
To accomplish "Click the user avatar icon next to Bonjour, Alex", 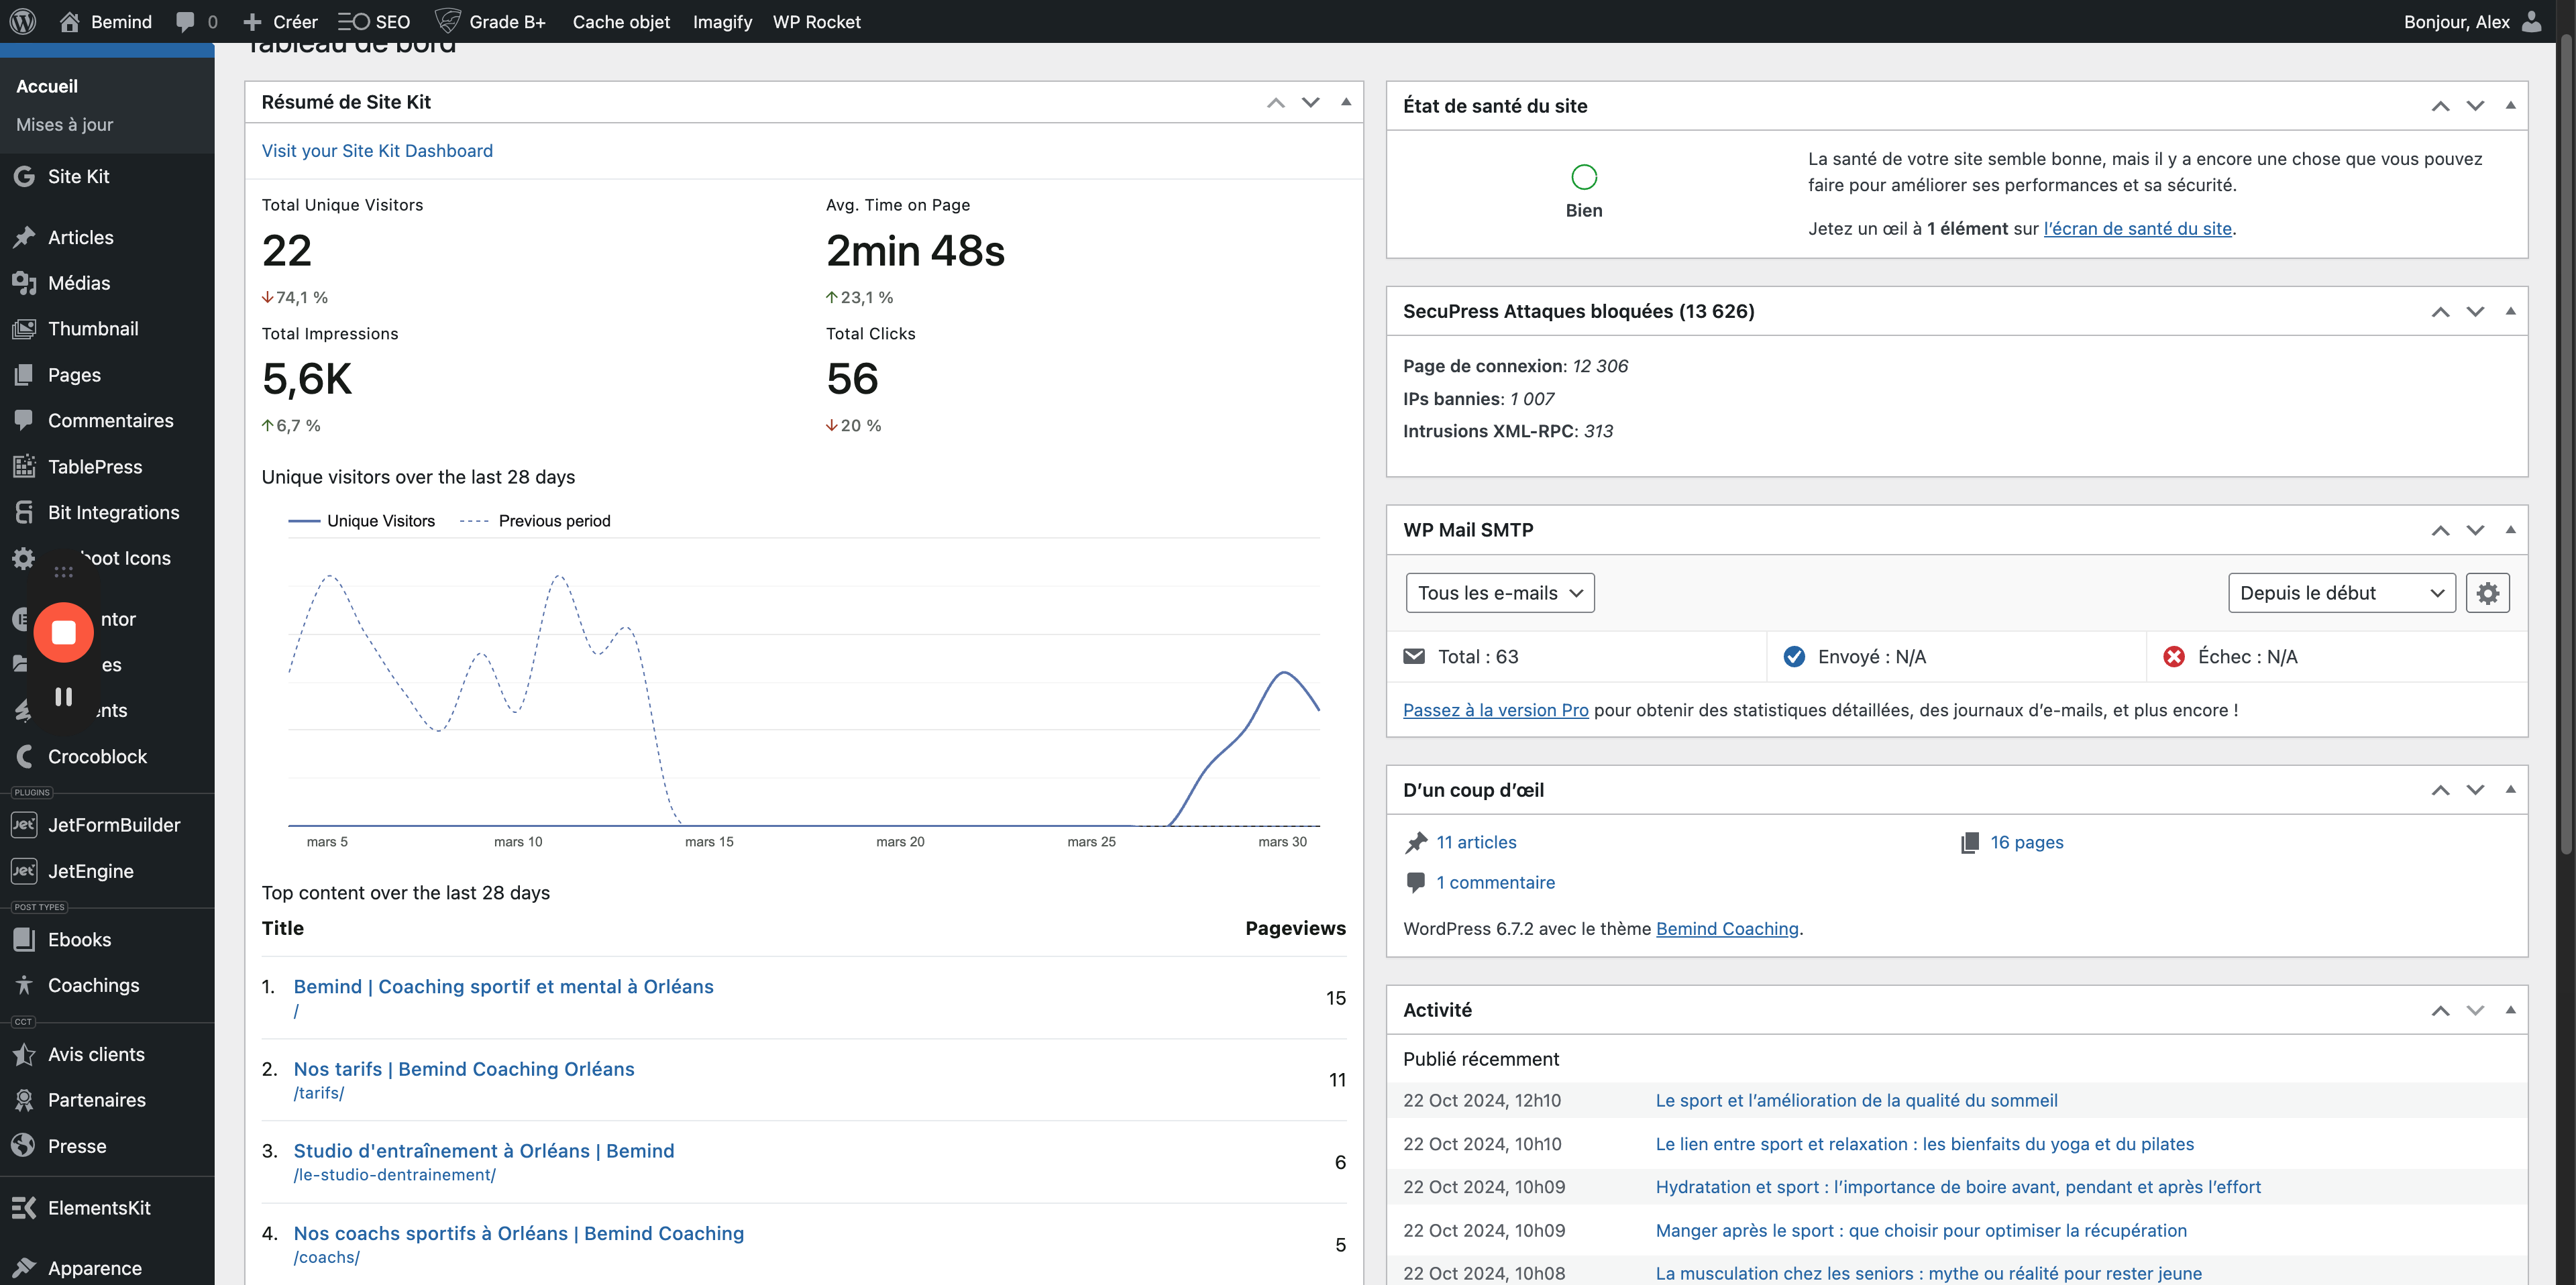I will click(x=2531, y=21).
